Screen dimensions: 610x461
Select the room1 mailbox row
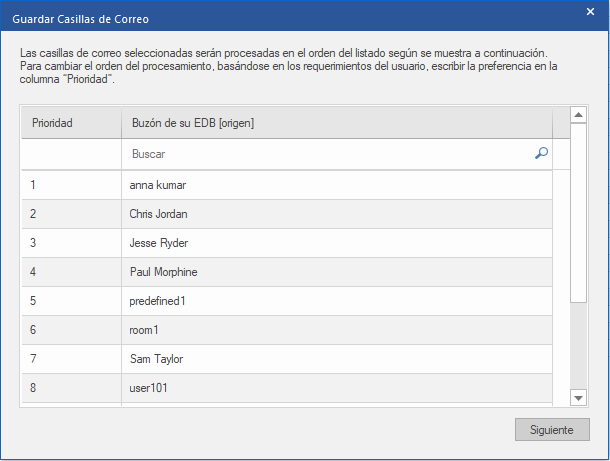(336, 330)
